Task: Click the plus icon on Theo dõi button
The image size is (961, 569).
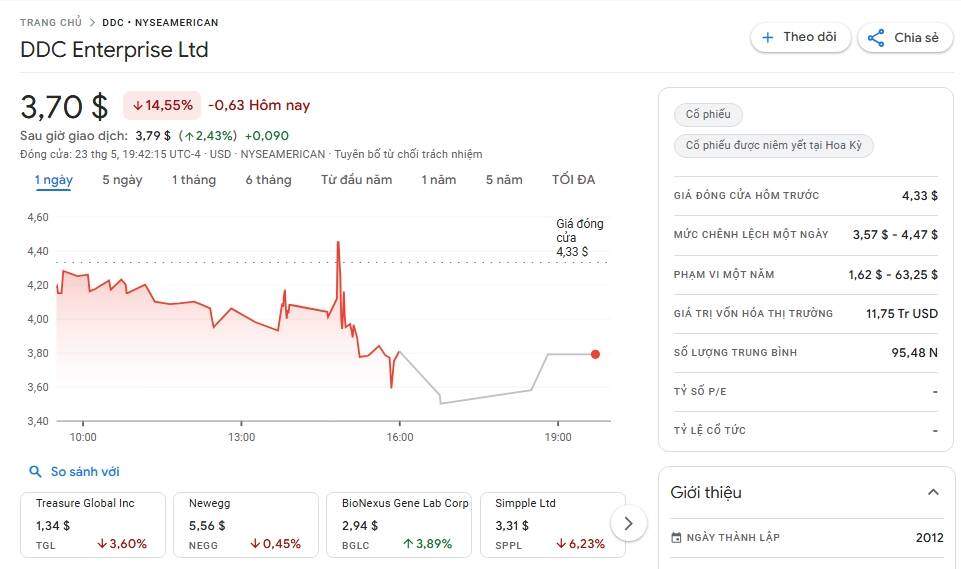Action: click(x=767, y=37)
